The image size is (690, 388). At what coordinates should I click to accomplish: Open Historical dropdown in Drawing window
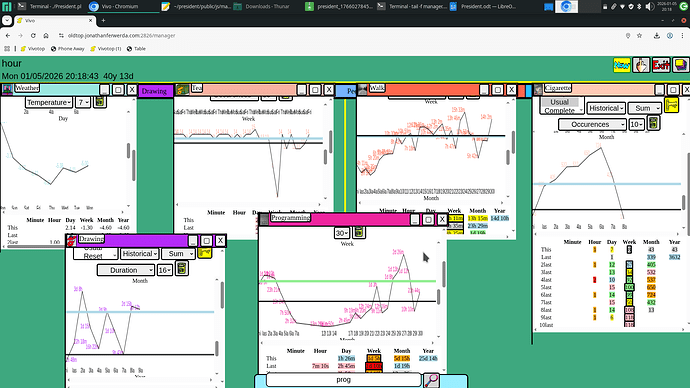click(139, 254)
